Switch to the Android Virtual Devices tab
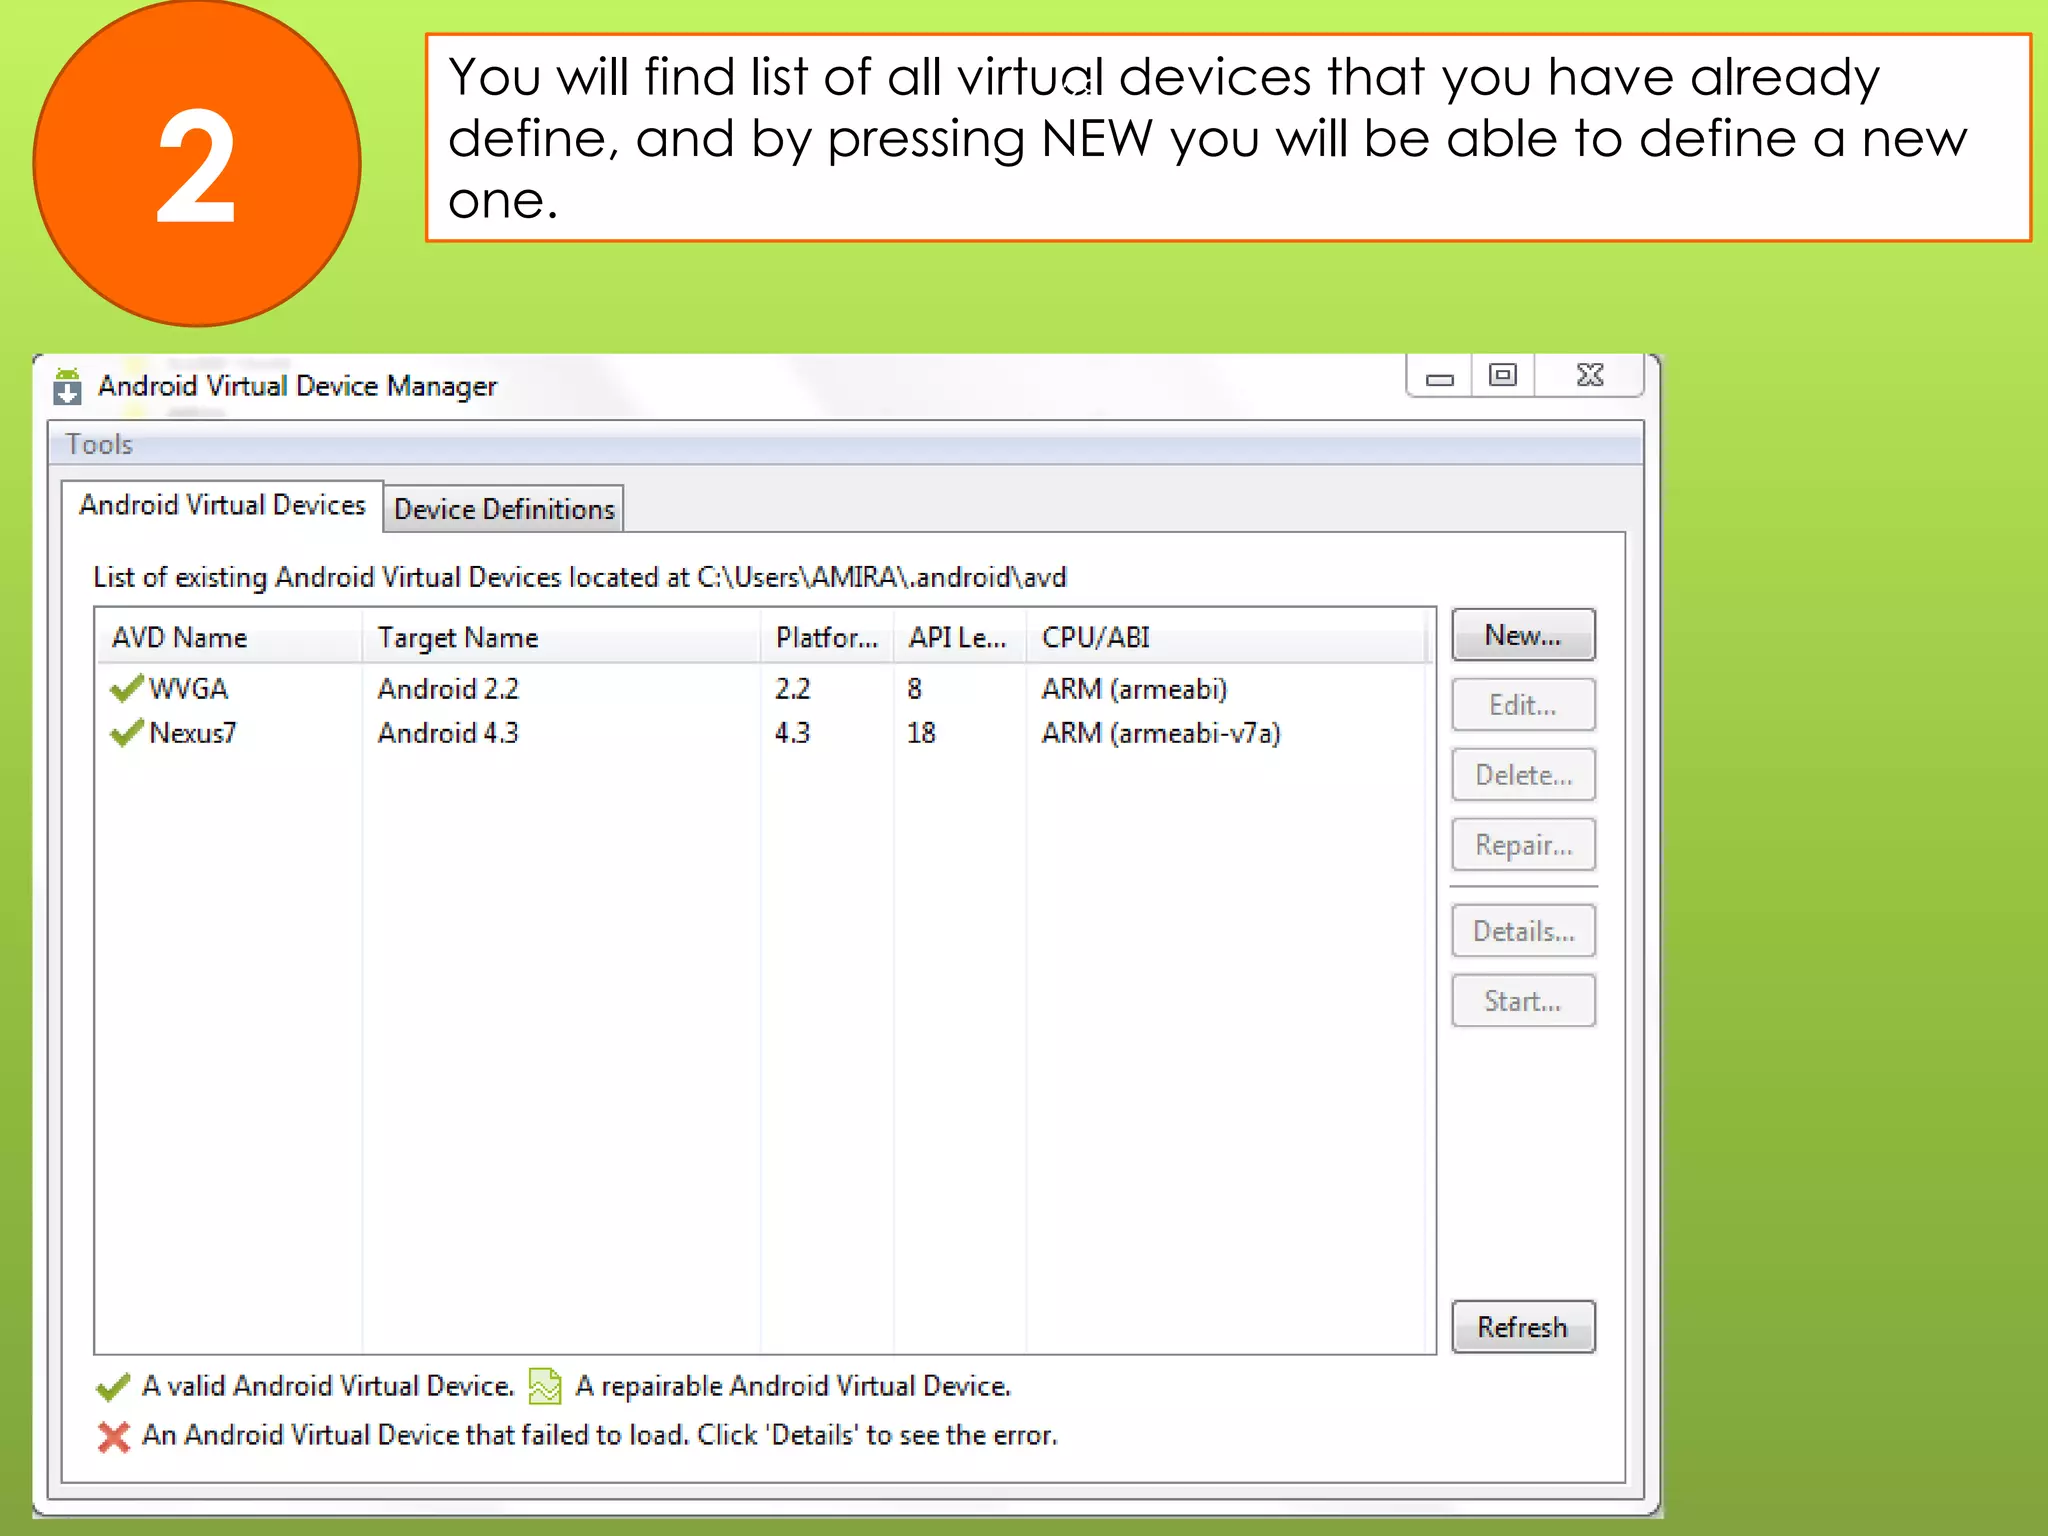 point(222,505)
